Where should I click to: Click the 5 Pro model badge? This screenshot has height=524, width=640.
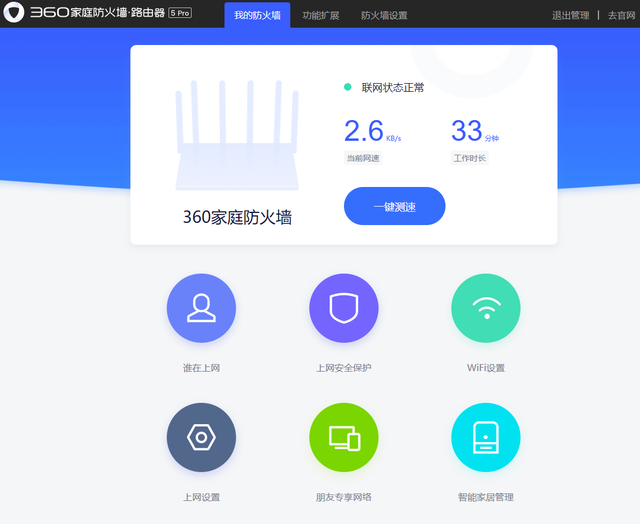coord(180,13)
